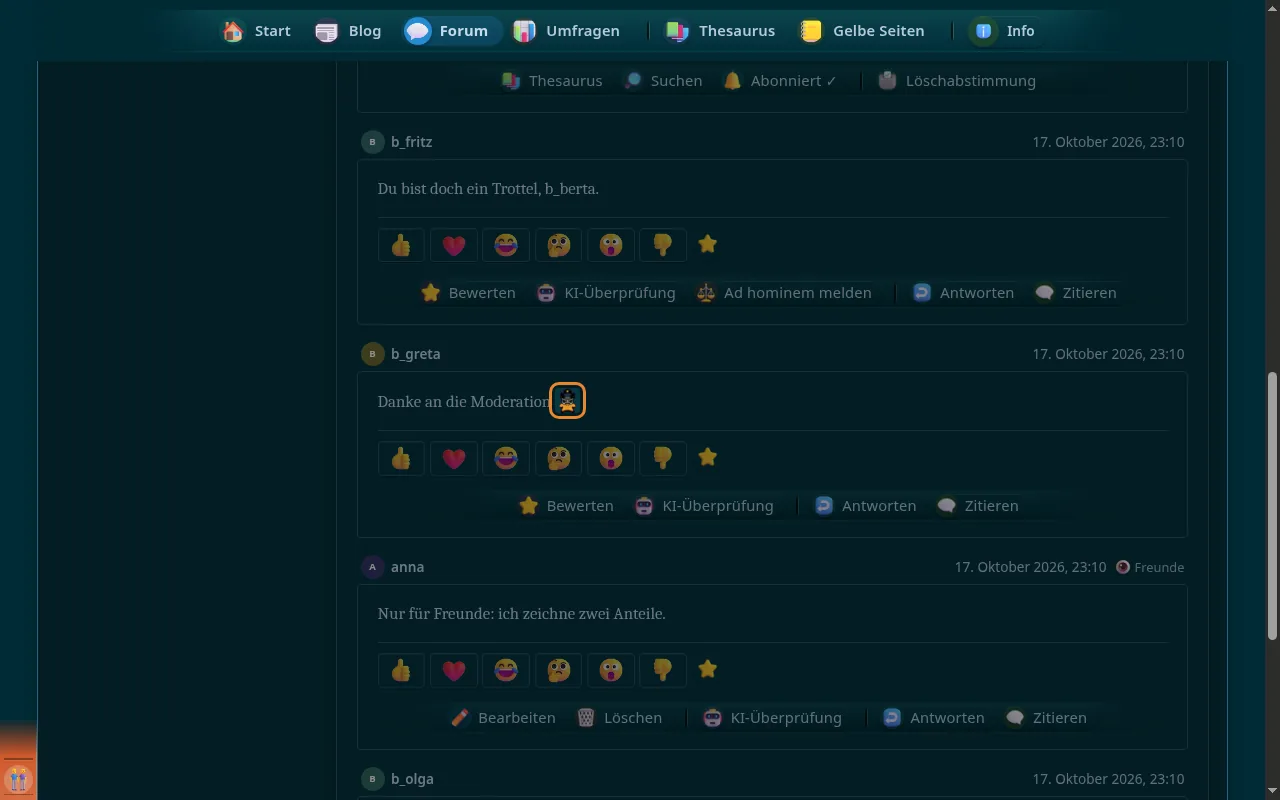The width and height of the screenshot is (1280, 800).
Task: Add thinking-face reaction to b_greta's post
Action: pos(558,458)
